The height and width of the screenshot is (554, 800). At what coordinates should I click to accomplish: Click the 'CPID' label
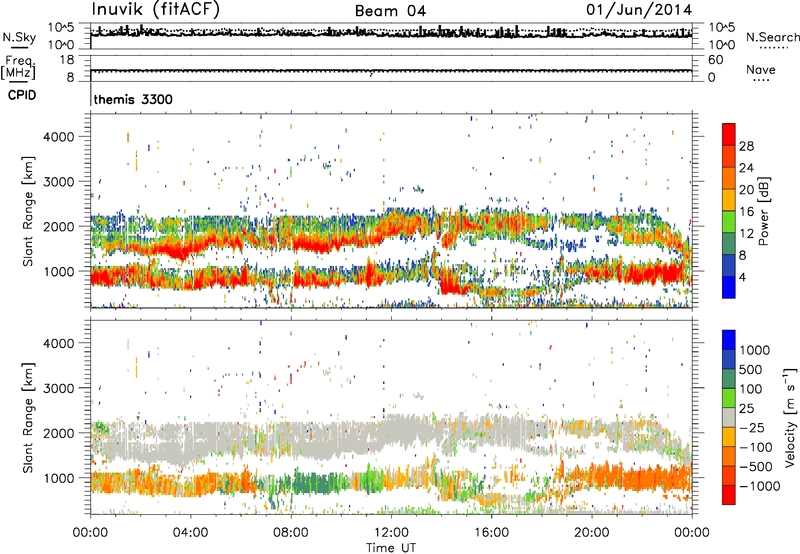click(22, 95)
